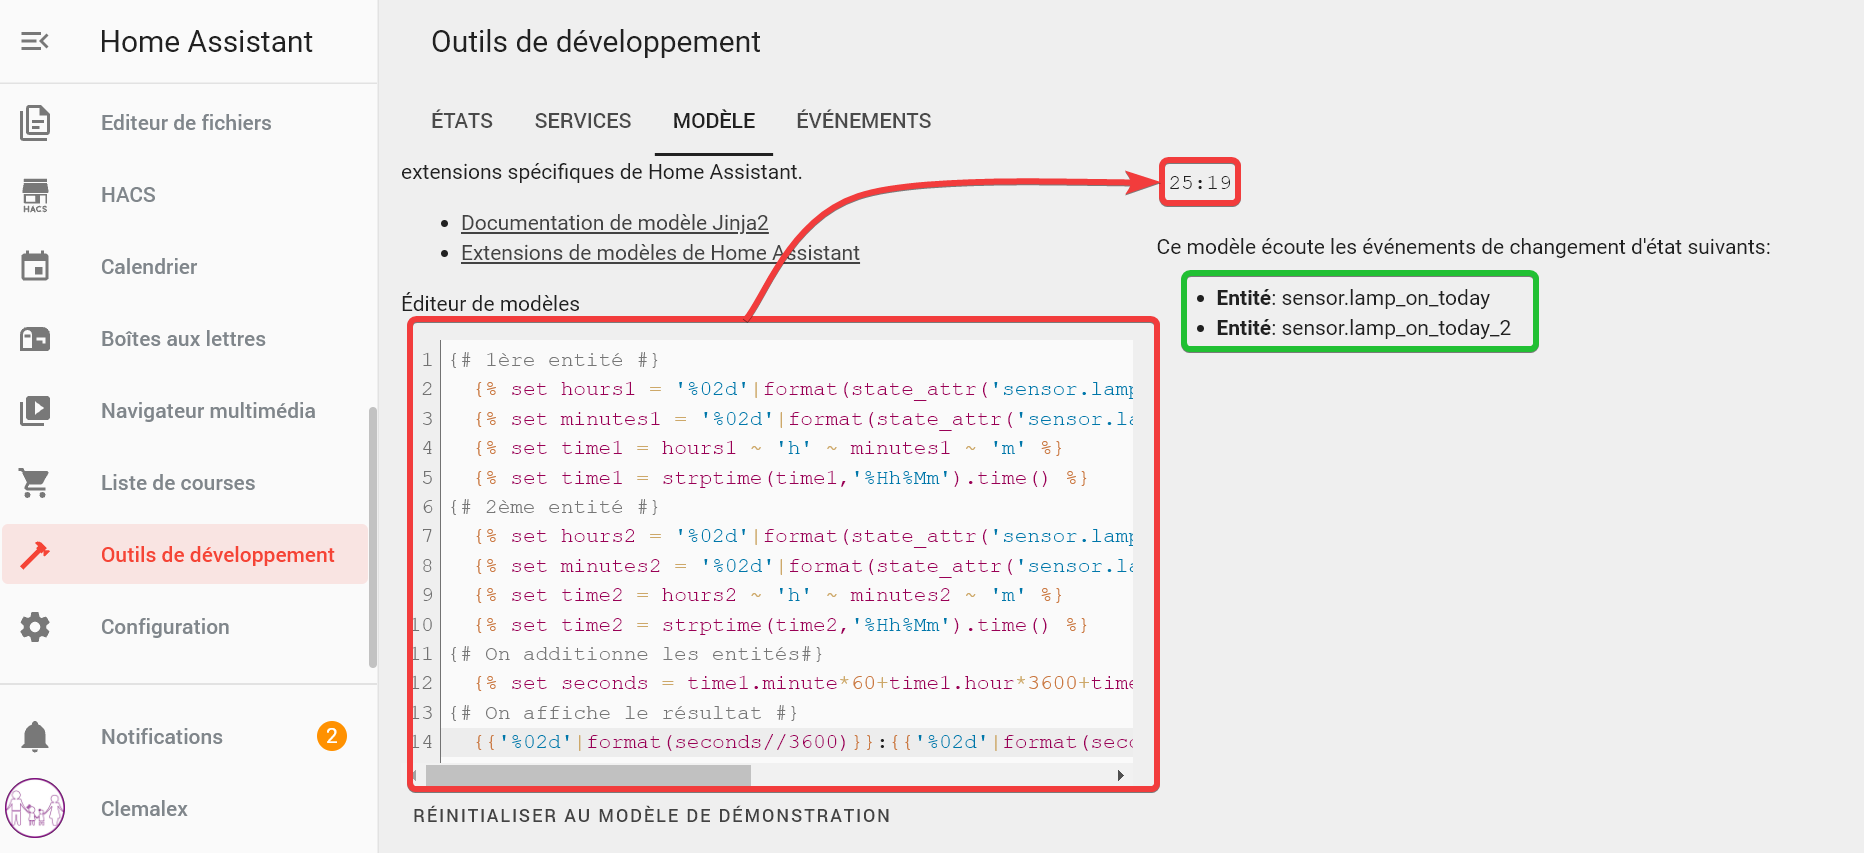
Task: Click code line 13 On affiche le résultat
Action: 623,713
